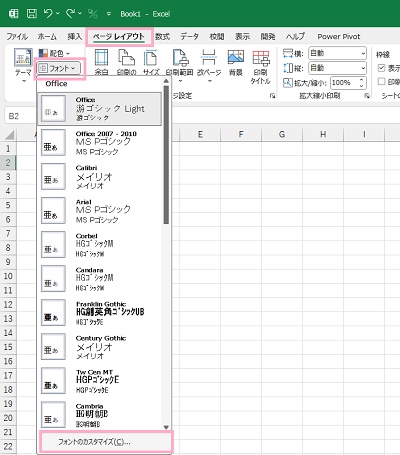The width and height of the screenshot is (400, 455).
Task: Select row 5 header
Action: coord(8,205)
